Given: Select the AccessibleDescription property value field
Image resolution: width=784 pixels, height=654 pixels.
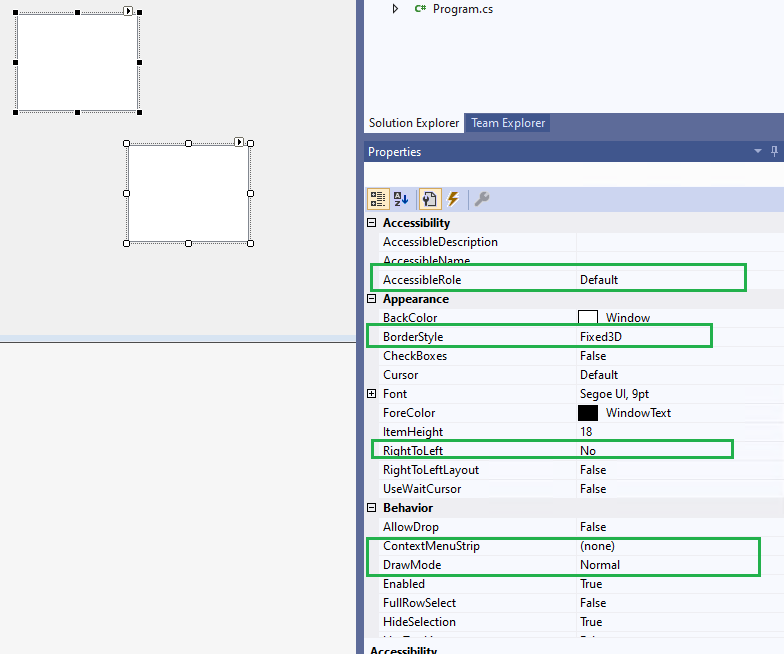Looking at the screenshot, I should 680,242.
